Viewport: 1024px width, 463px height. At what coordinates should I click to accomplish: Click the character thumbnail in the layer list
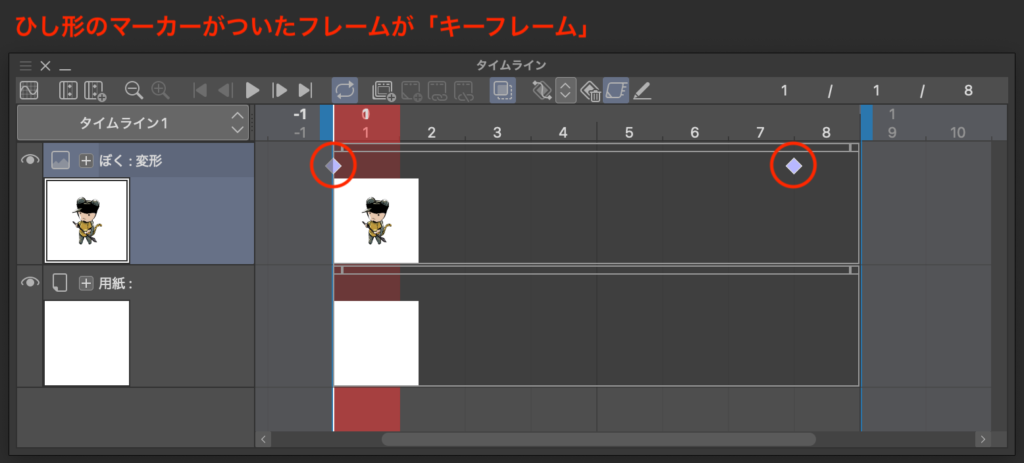87,221
